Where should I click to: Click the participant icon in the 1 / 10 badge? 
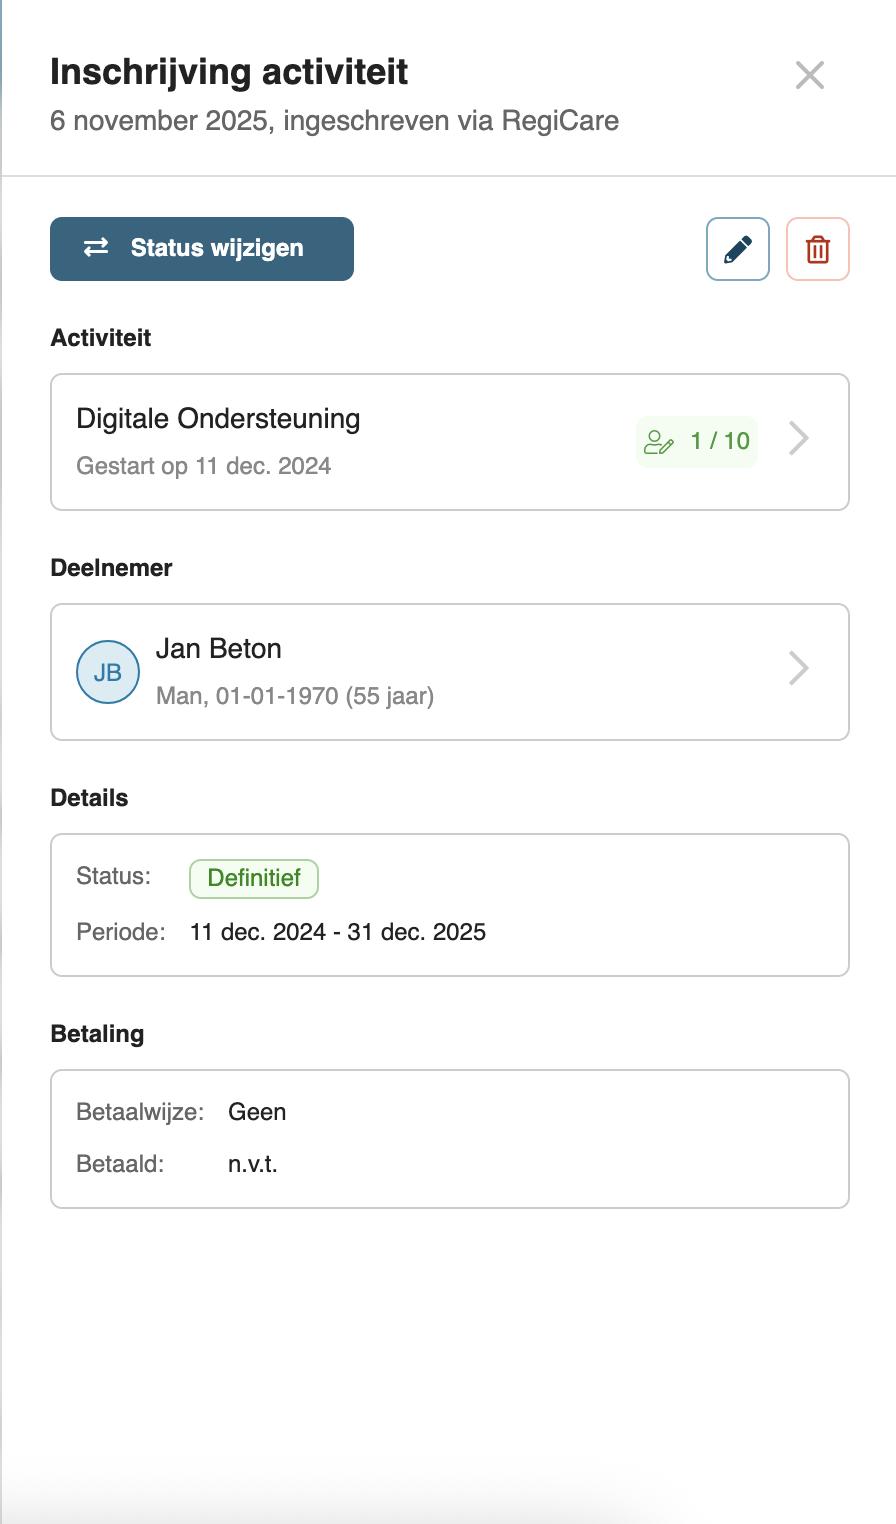(x=659, y=442)
